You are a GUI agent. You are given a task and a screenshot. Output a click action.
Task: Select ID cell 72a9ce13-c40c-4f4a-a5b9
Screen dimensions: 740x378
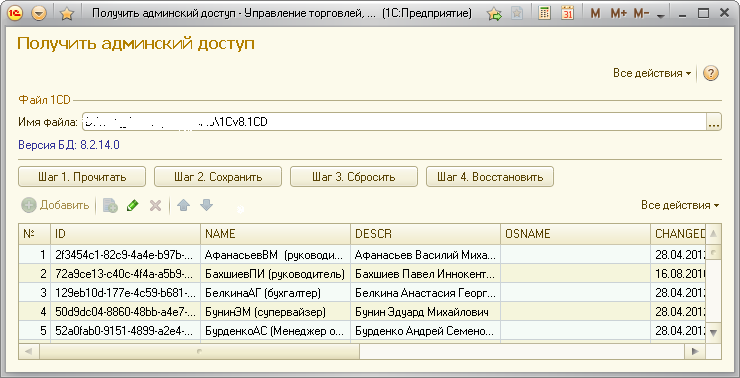click(126, 274)
